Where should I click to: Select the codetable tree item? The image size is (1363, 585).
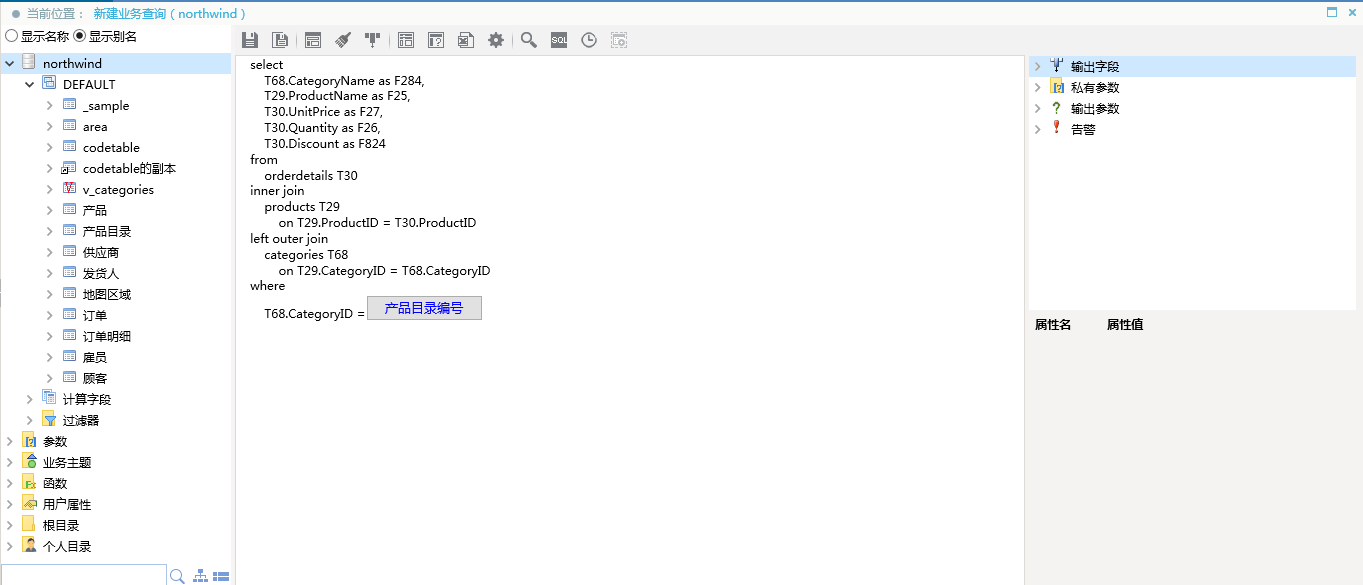pyautogui.click(x=111, y=147)
